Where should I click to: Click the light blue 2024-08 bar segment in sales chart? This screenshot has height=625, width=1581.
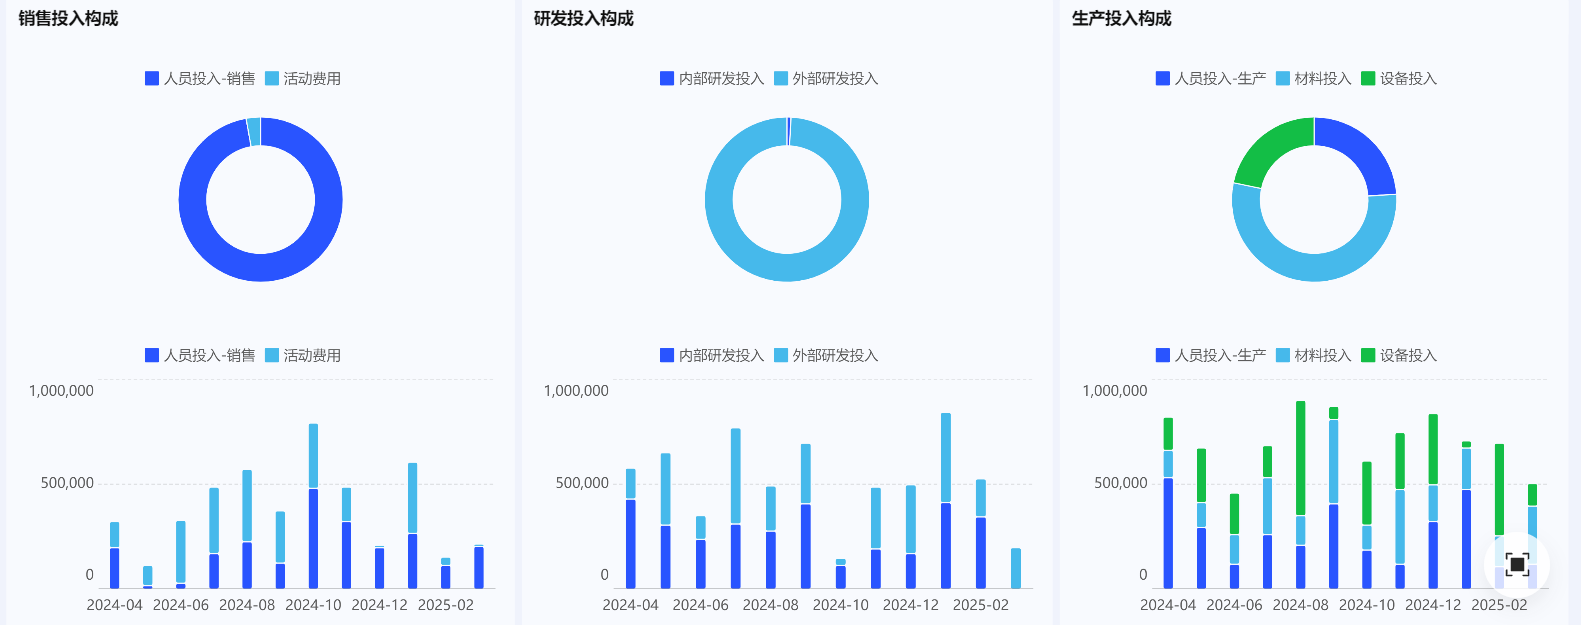(247, 506)
